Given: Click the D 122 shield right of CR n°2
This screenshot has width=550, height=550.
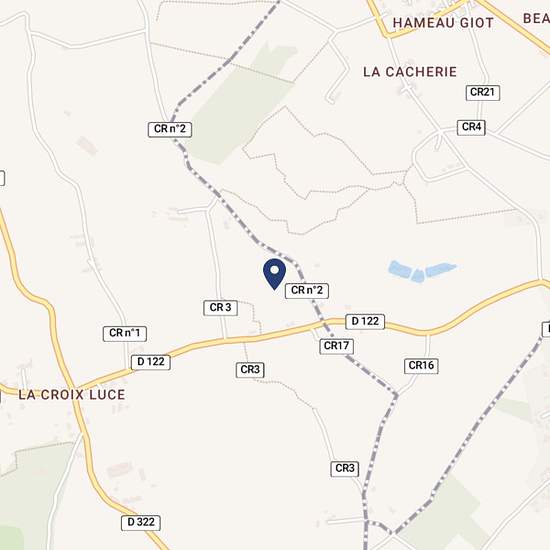Looking at the screenshot, I should click(x=365, y=321).
